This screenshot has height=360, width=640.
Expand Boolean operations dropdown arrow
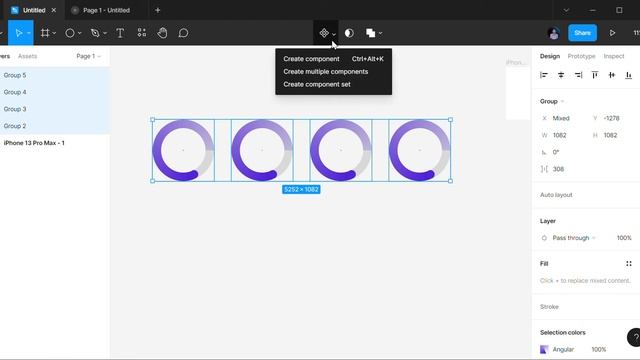pos(380,33)
